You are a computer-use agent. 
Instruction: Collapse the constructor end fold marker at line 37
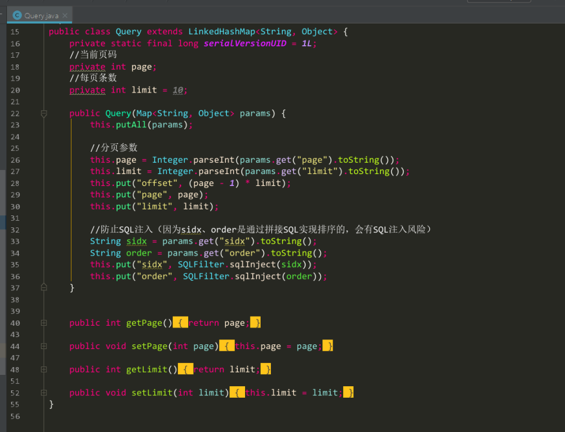pyautogui.click(x=44, y=288)
